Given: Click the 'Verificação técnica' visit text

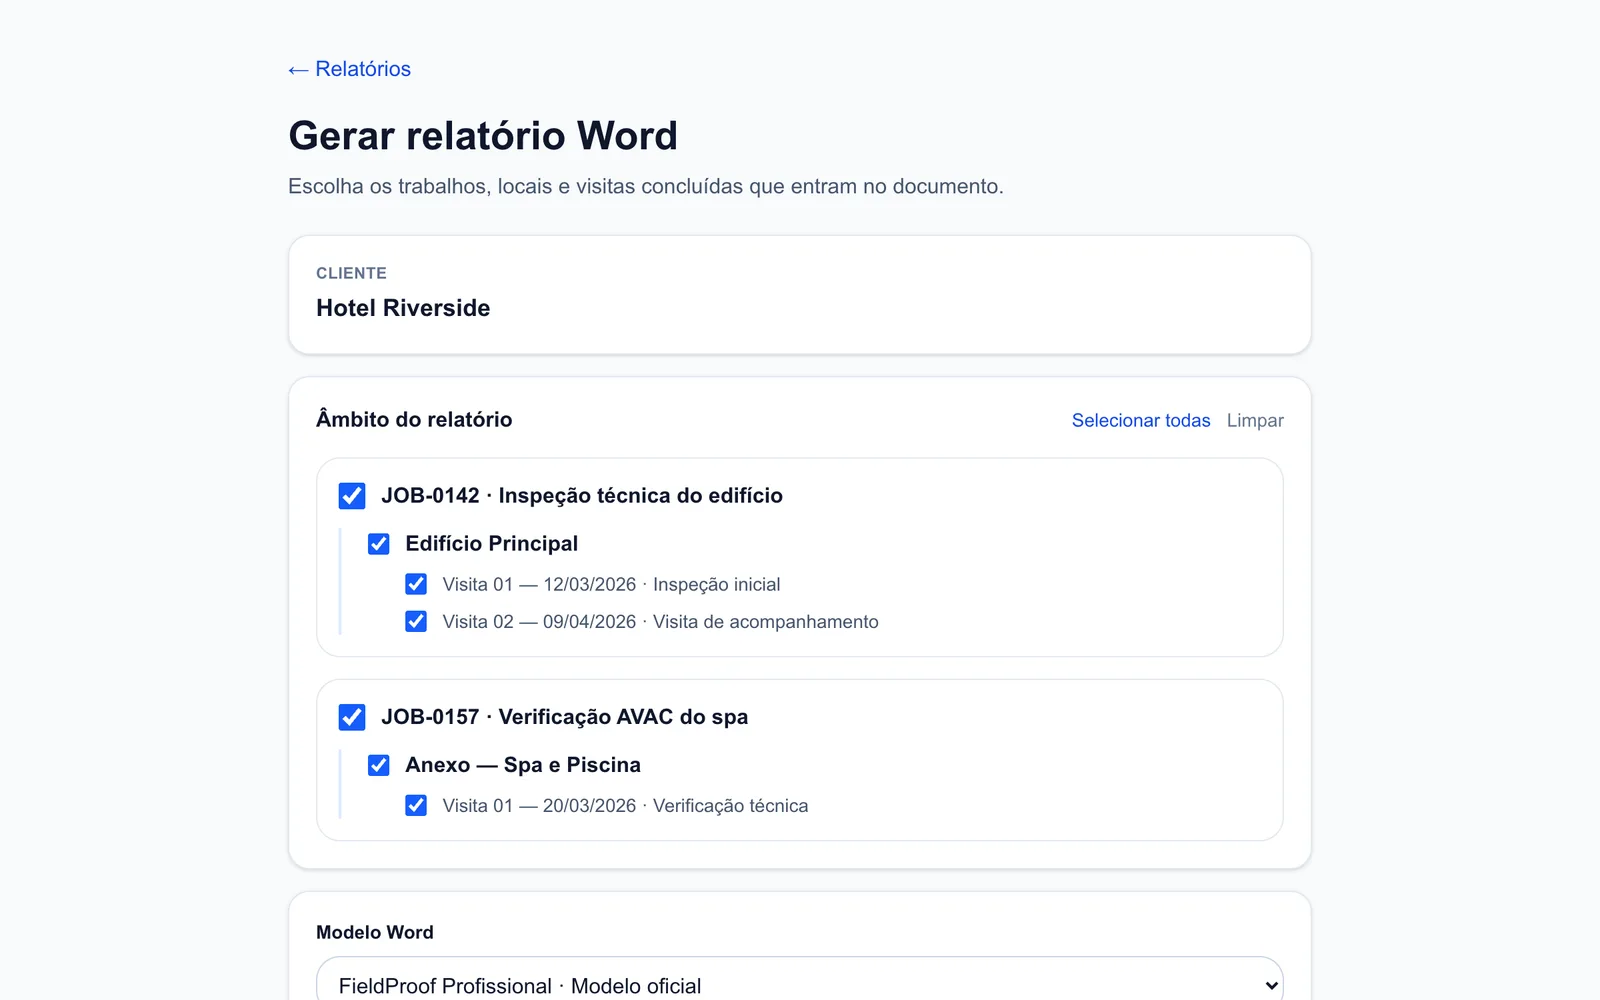Looking at the screenshot, I should [730, 806].
